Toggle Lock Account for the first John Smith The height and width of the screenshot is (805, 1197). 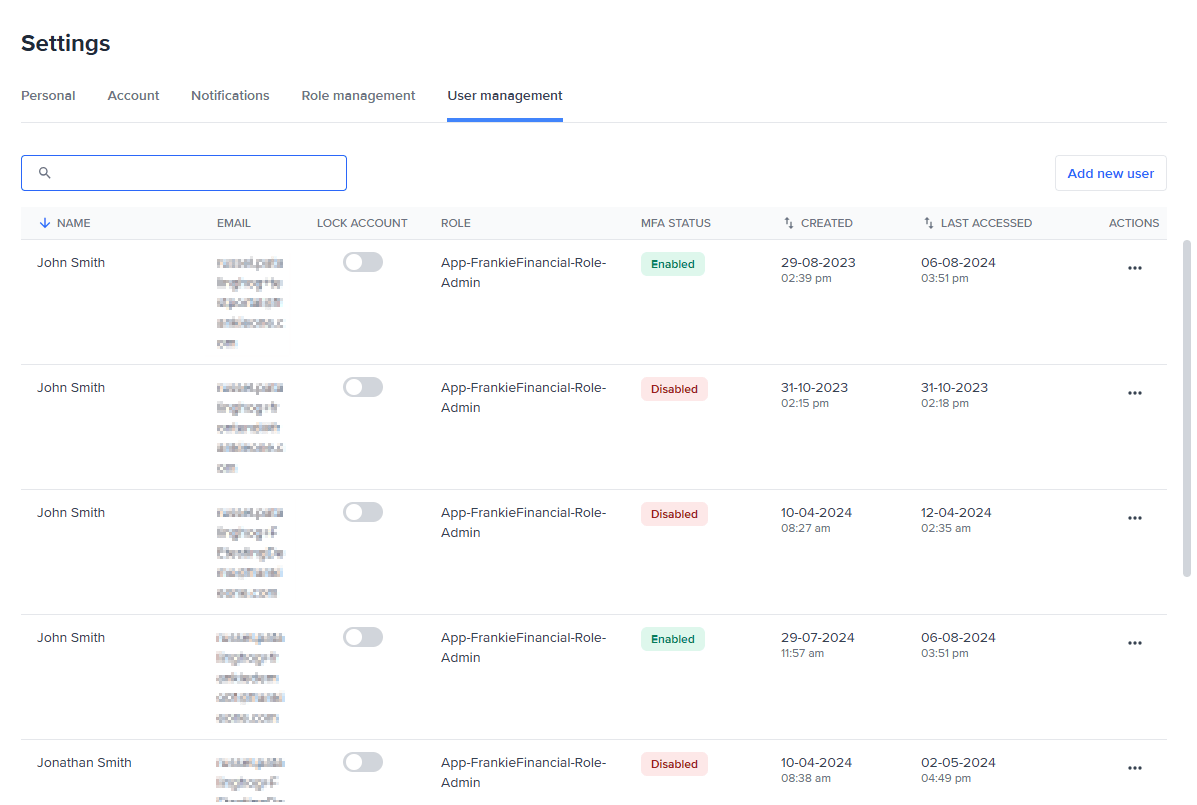pyautogui.click(x=362, y=261)
